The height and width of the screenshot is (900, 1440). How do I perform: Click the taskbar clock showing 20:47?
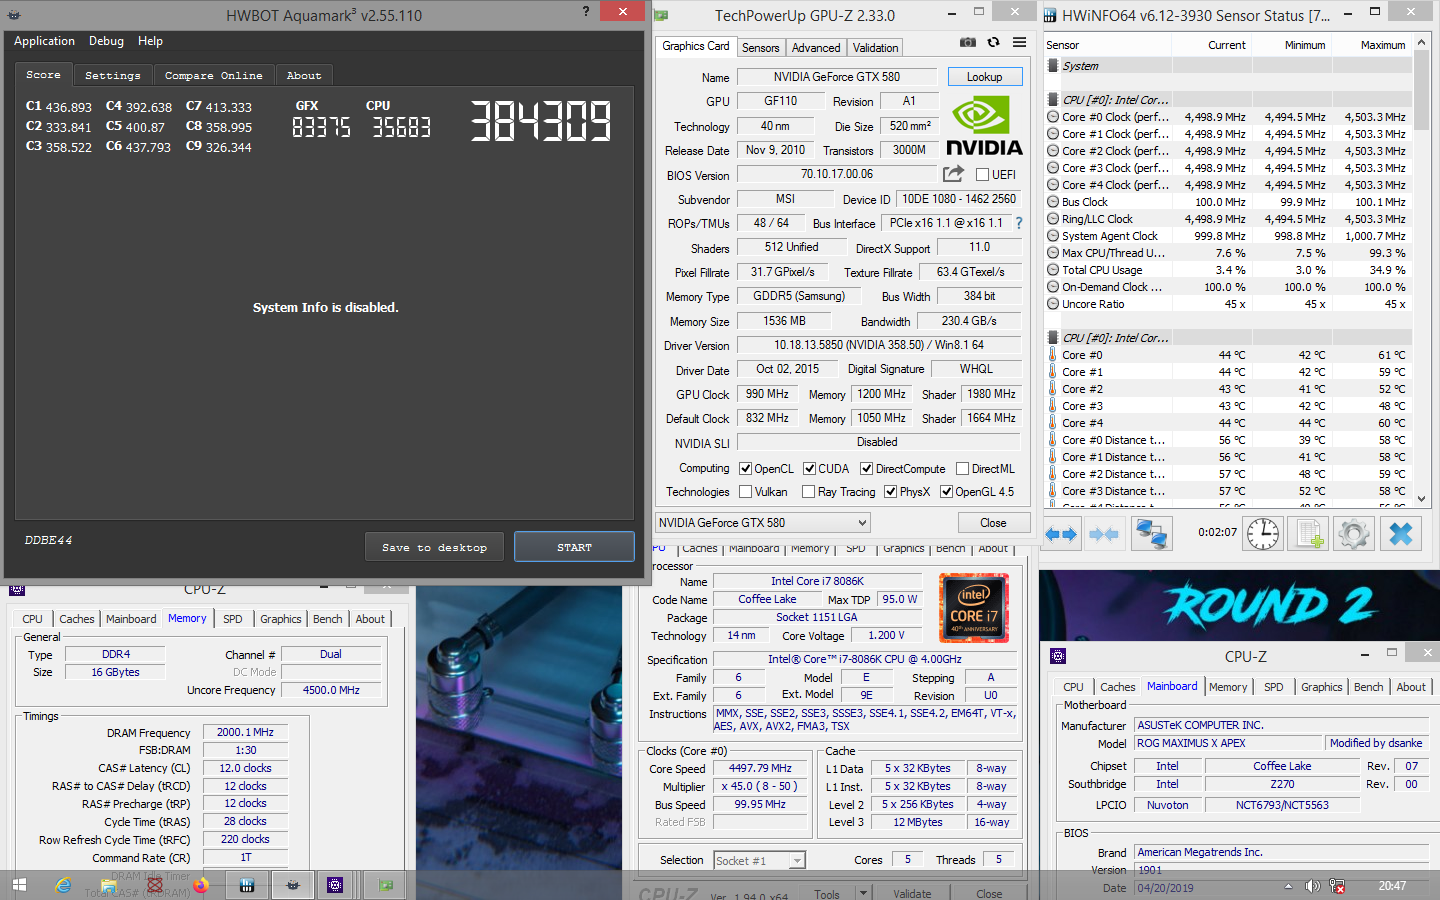click(1392, 886)
